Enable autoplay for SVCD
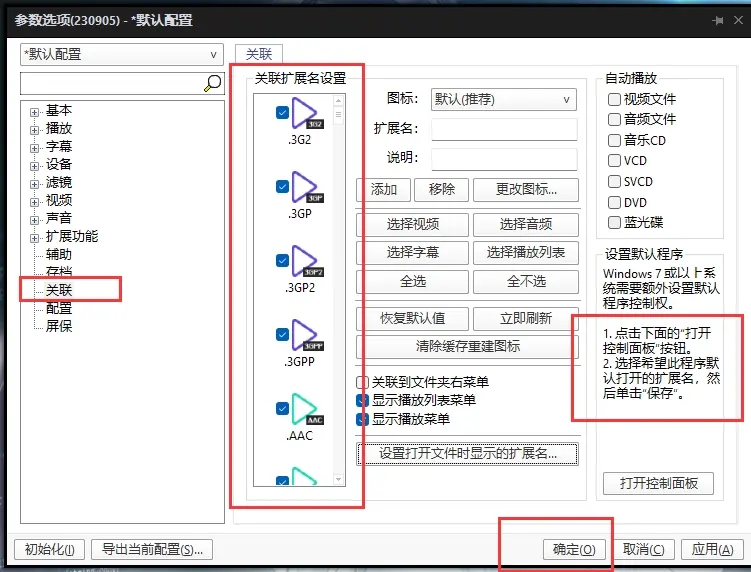The width and height of the screenshot is (751, 572). 614,182
